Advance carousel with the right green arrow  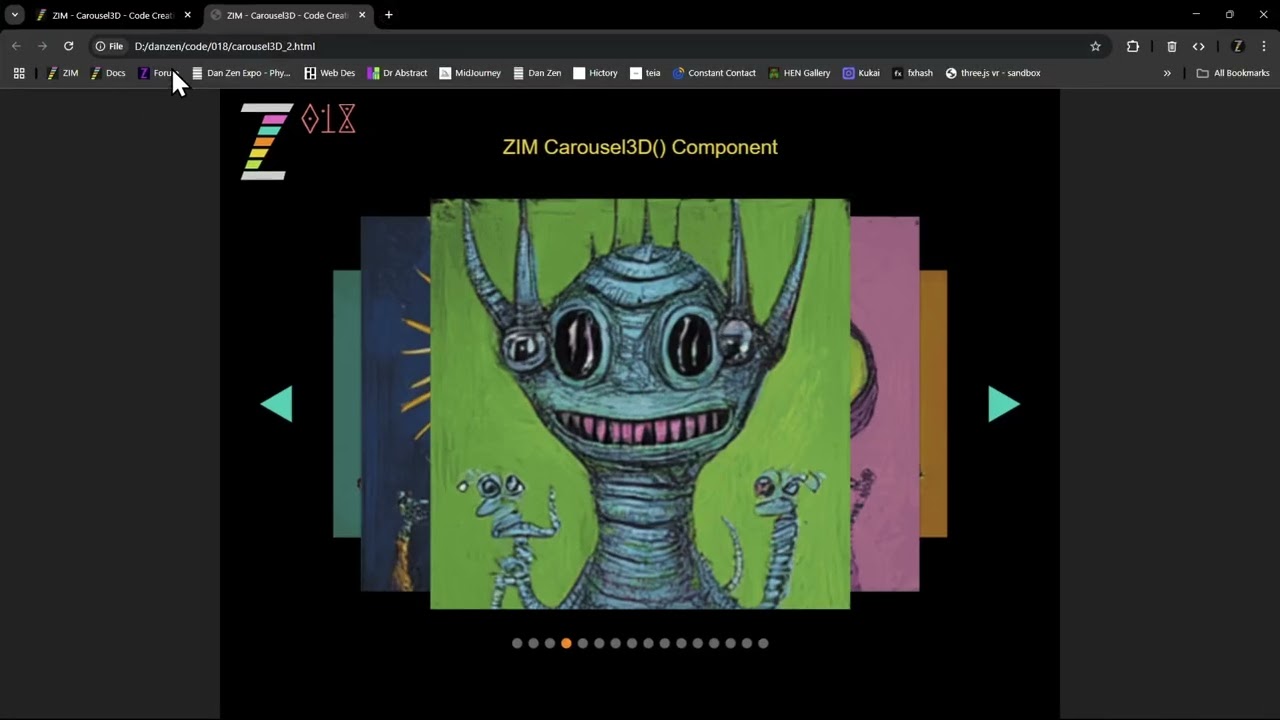pyautogui.click(x=1003, y=404)
